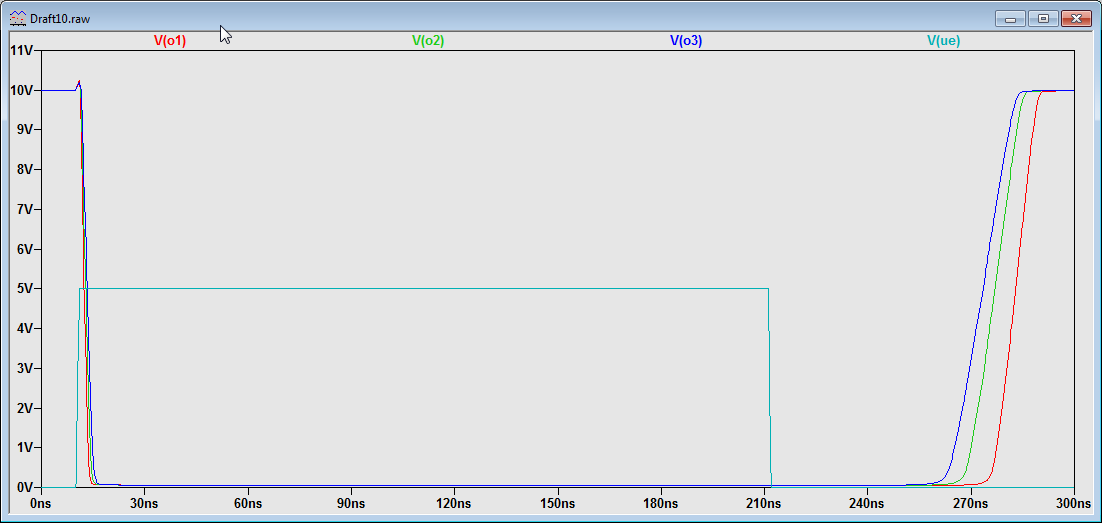Viewport: 1102px width, 523px height.
Task: Click the 270ns time axis label
Action: (x=971, y=504)
